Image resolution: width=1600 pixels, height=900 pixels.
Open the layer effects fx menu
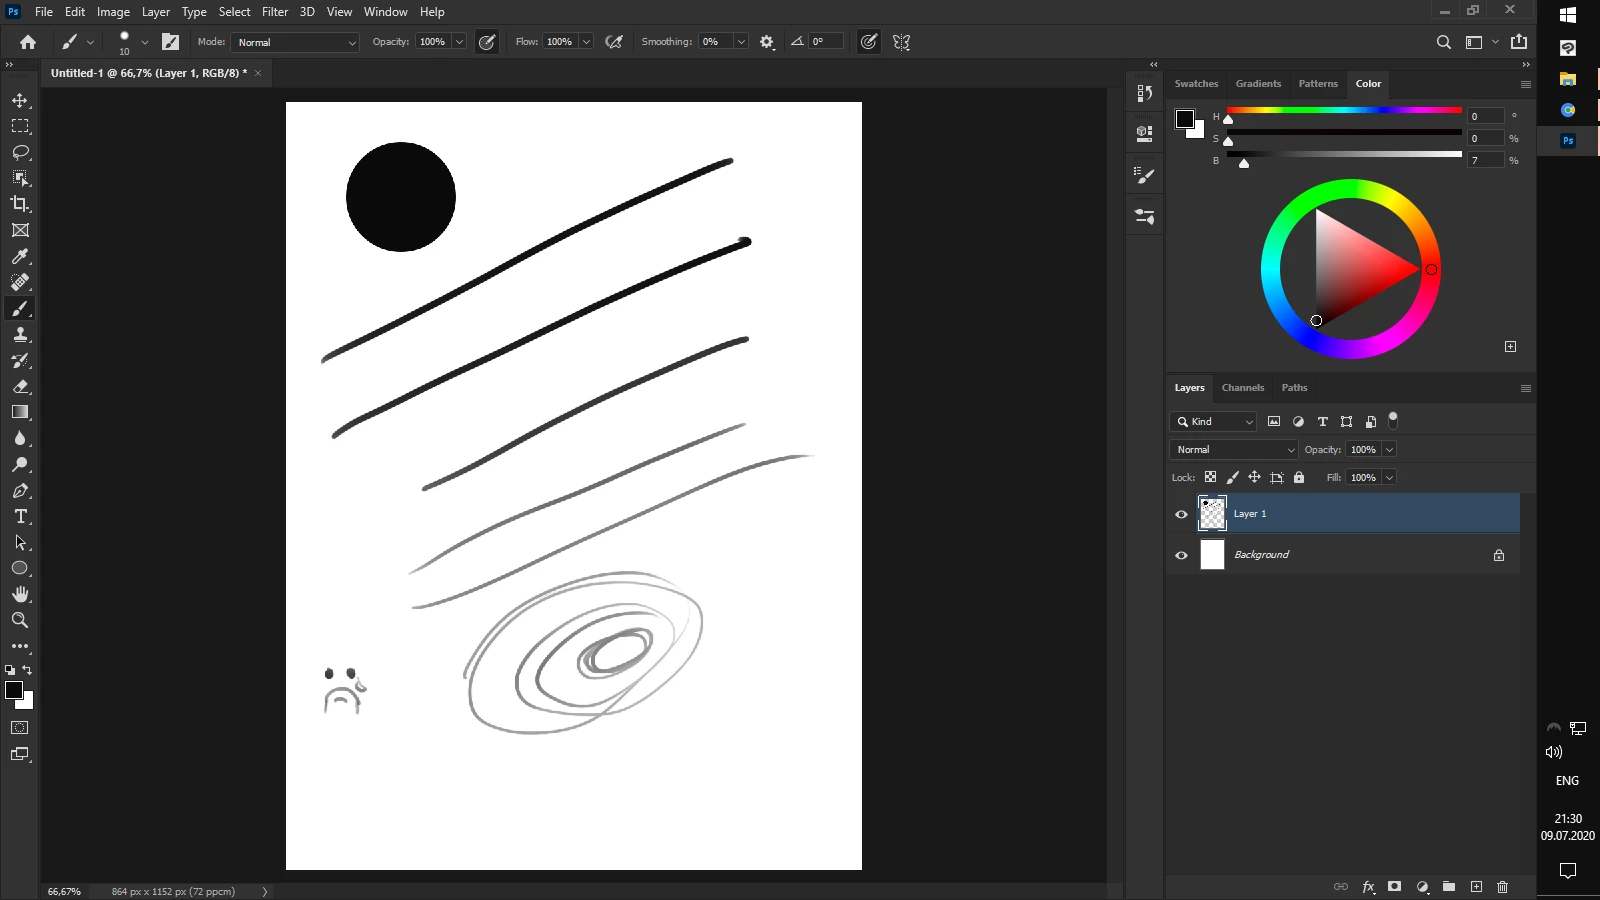coord(1368,887)
